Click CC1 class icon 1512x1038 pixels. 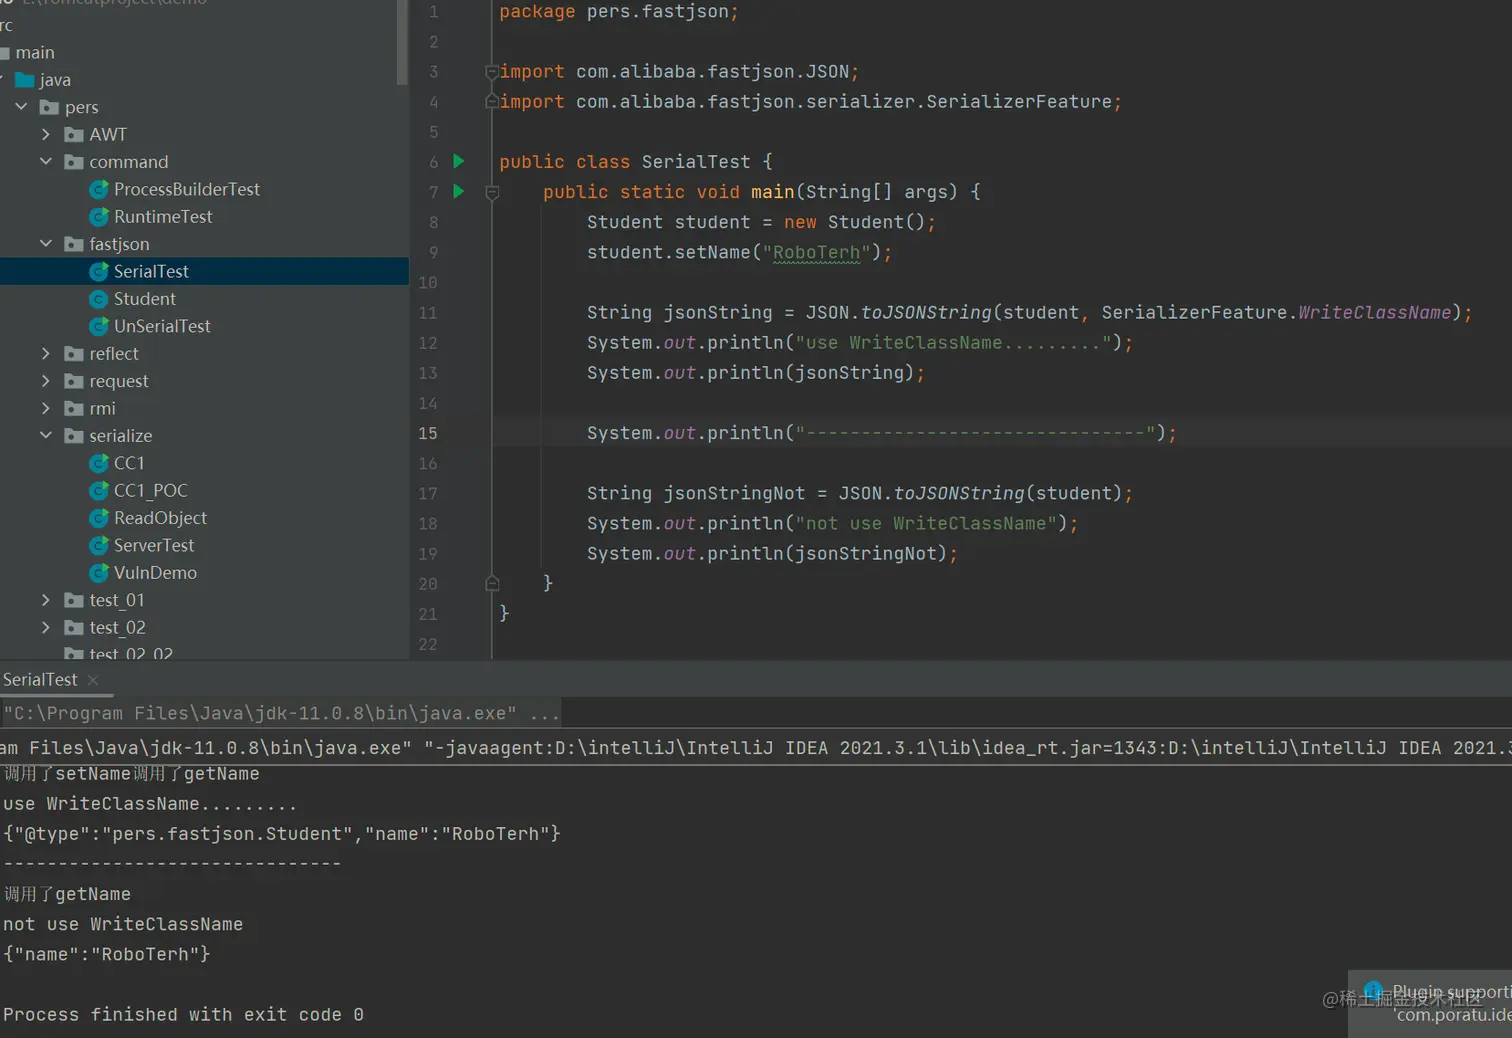[x=99, y=463]
